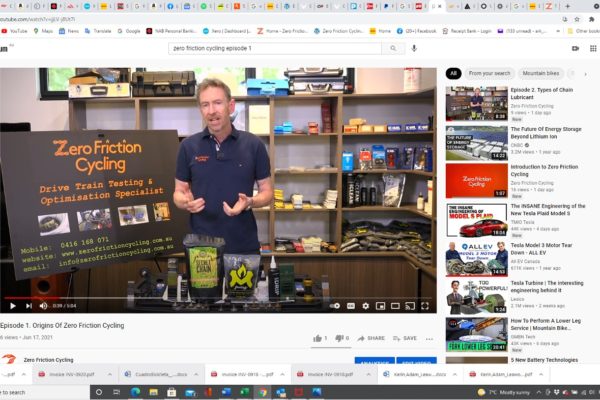The height and width of the screenshot is (400, 600).
Task: Start voice search with microphone
Action: point(414,48)
